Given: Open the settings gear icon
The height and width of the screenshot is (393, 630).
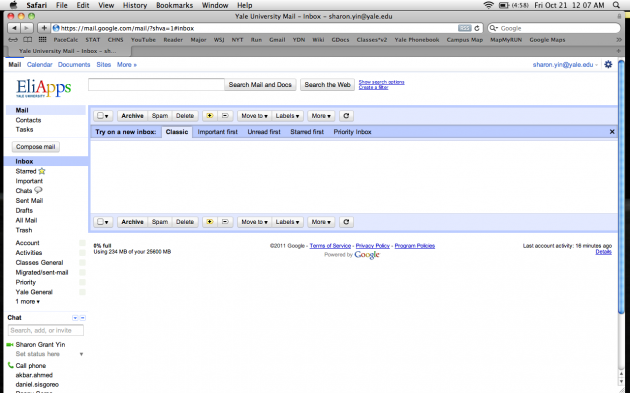Looking at the screenshot, I should point(608,64).
